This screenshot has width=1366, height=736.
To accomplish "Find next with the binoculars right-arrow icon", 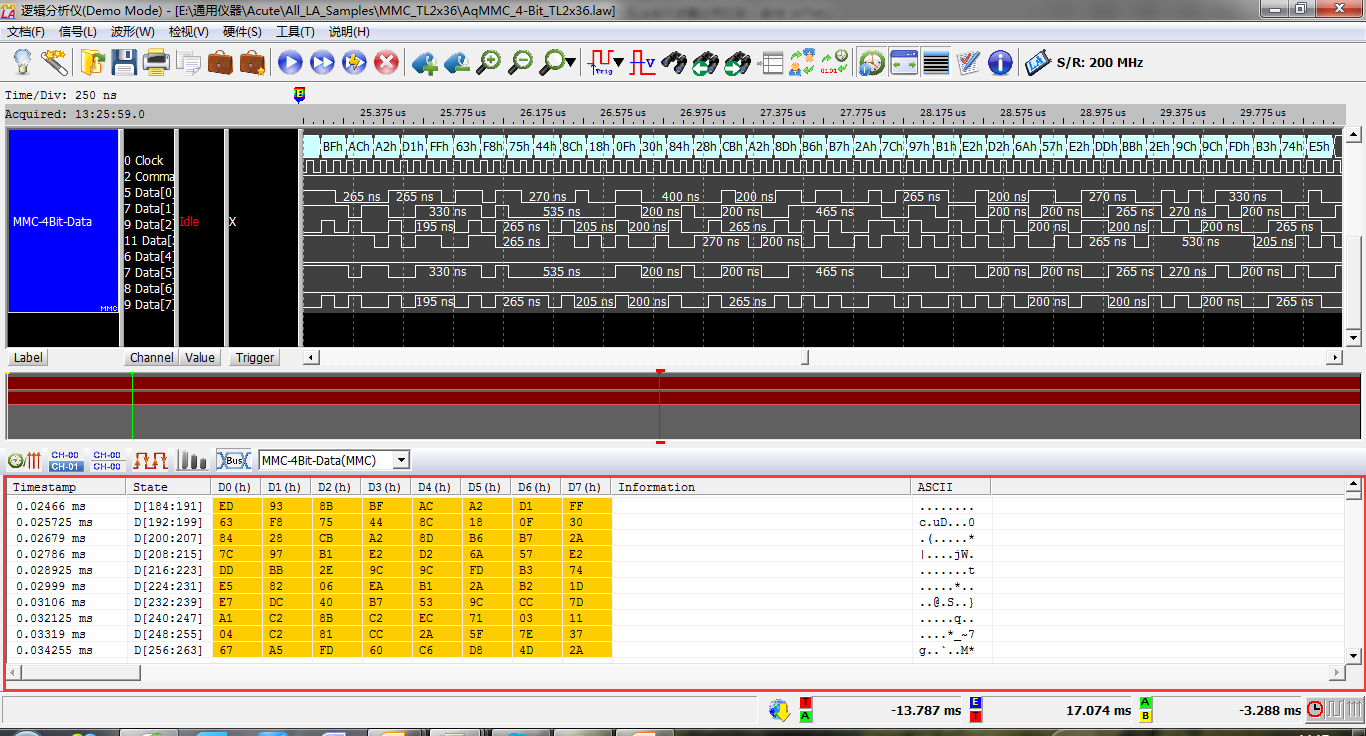I will (x=738, y=62).
